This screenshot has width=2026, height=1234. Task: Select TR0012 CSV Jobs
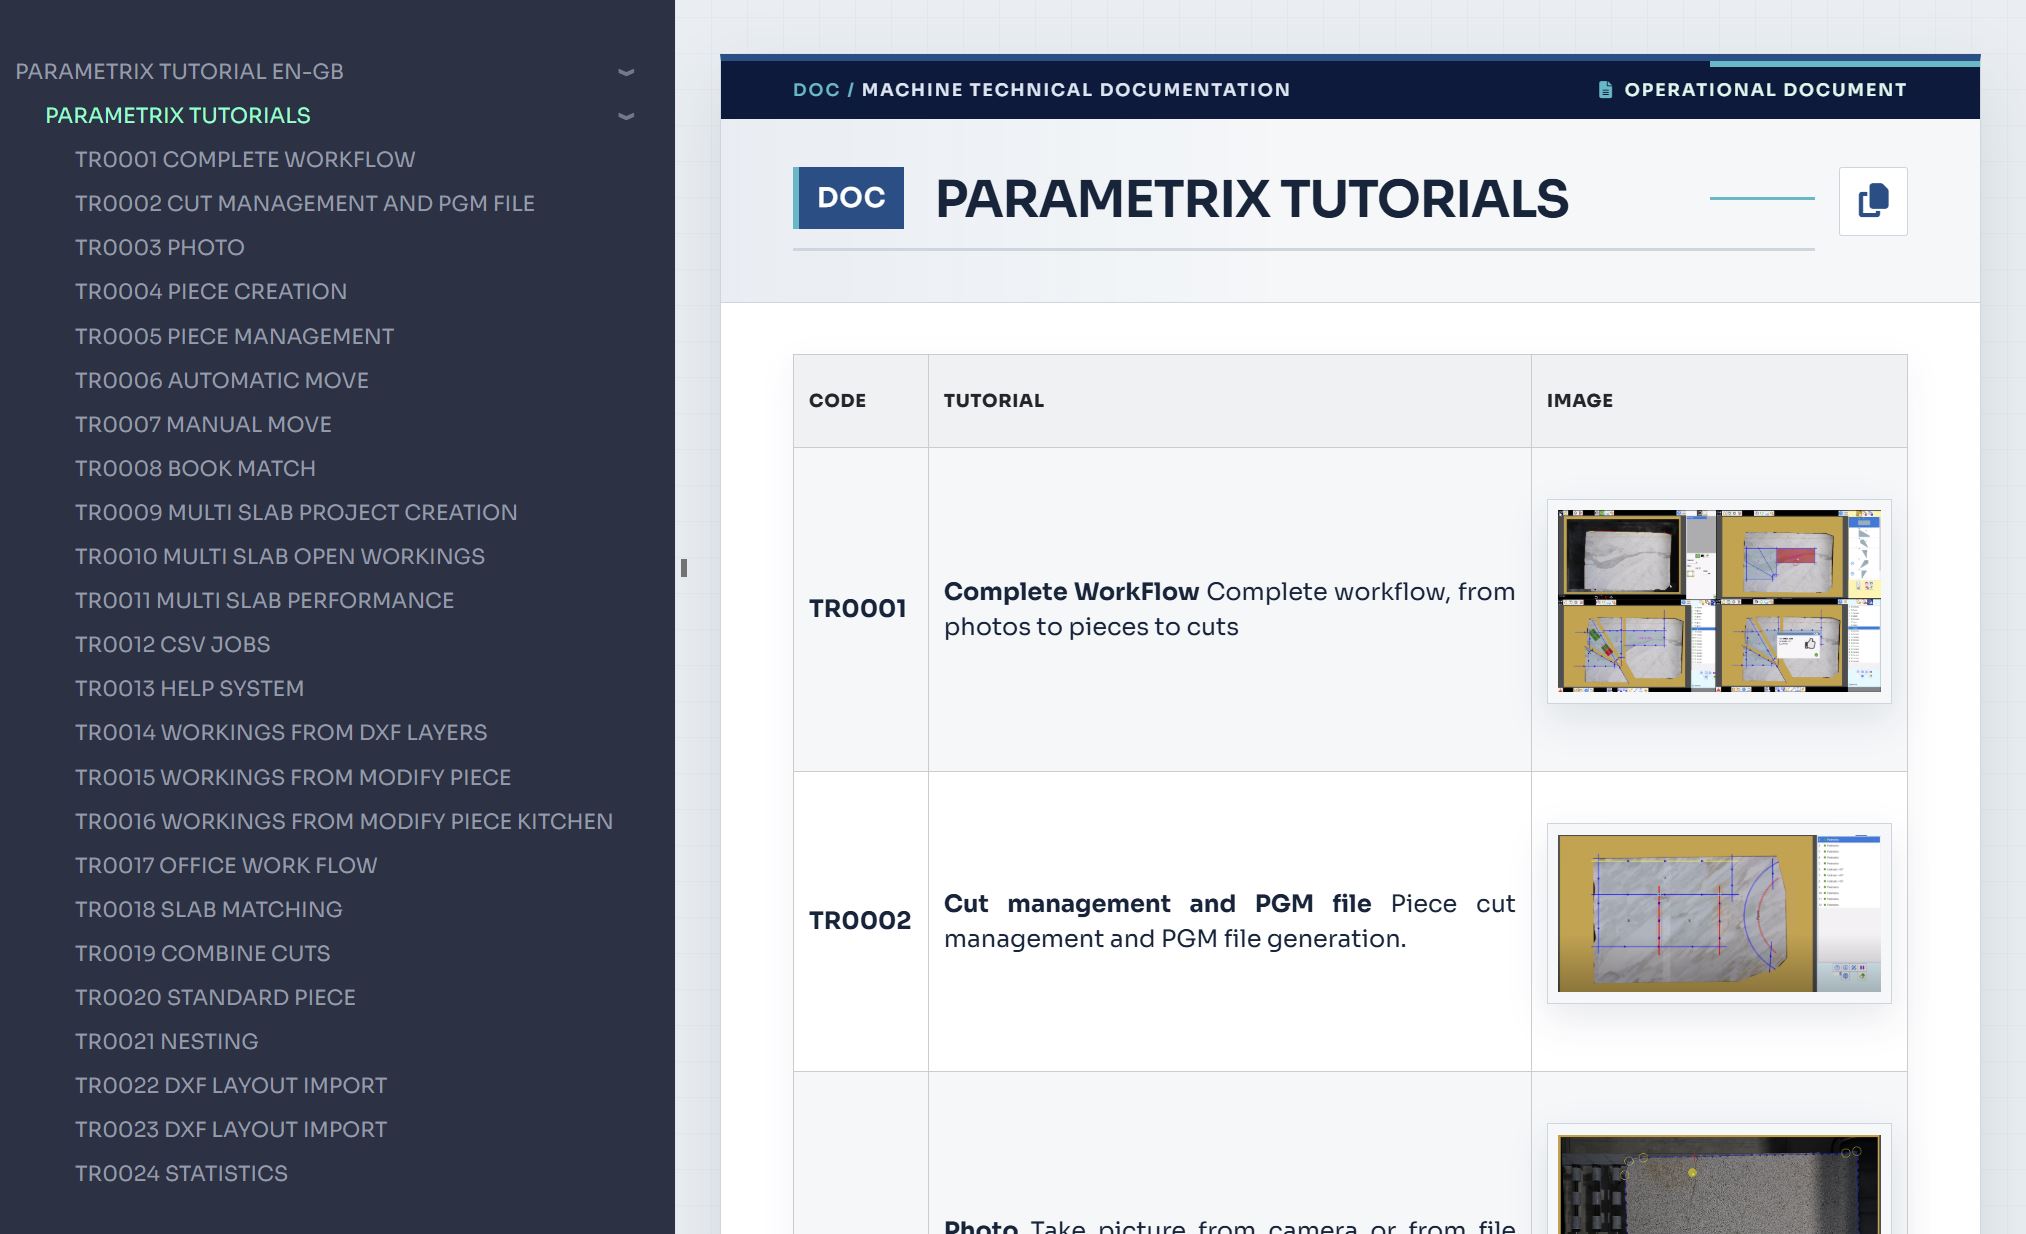[173, 645]
